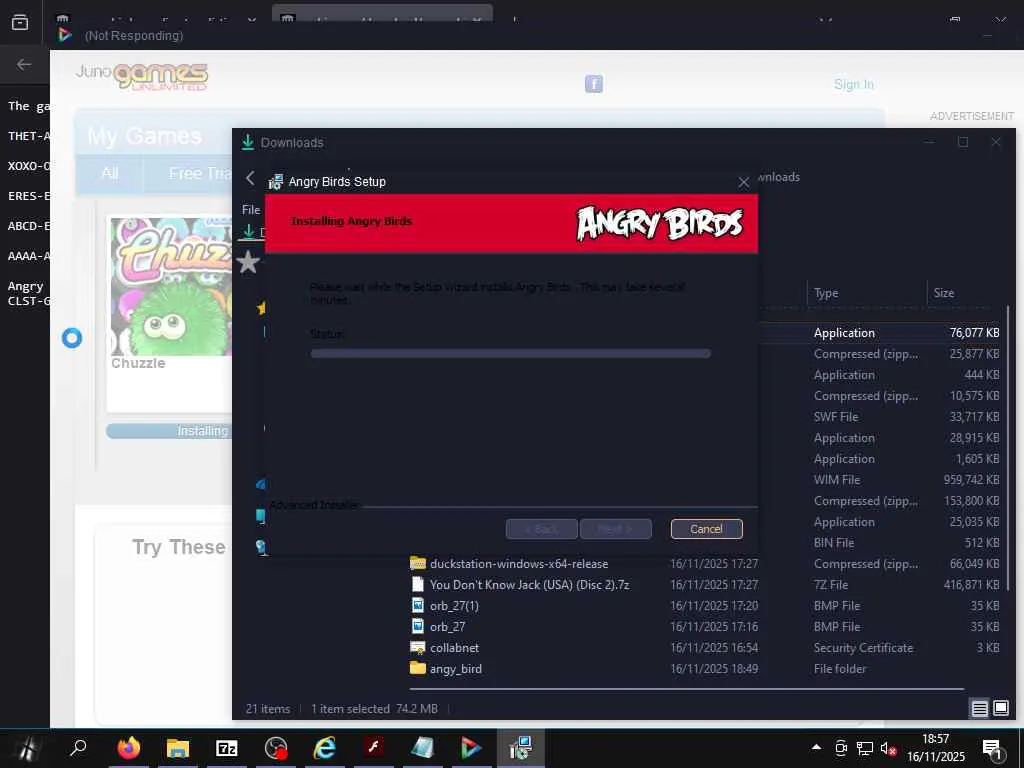Viewport: 1024px width, 768px height.
Task: Click the Juno games unlimited logo
Action: pos(142,76)
